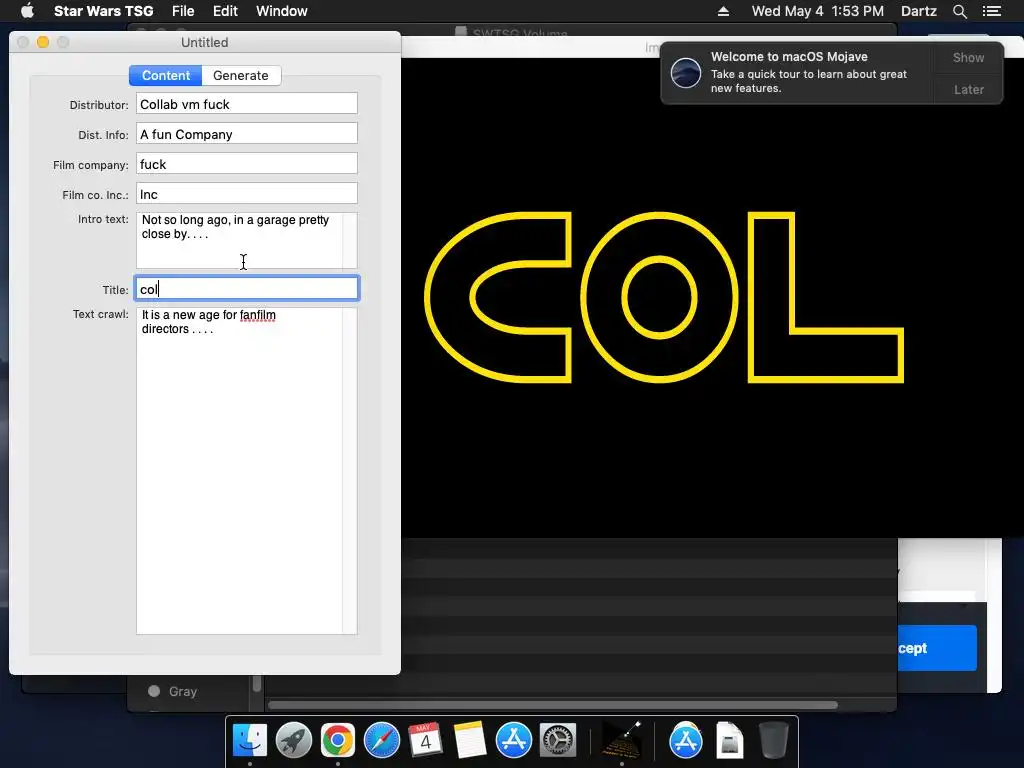Click the blue Accept button behind

coord(938,648)
